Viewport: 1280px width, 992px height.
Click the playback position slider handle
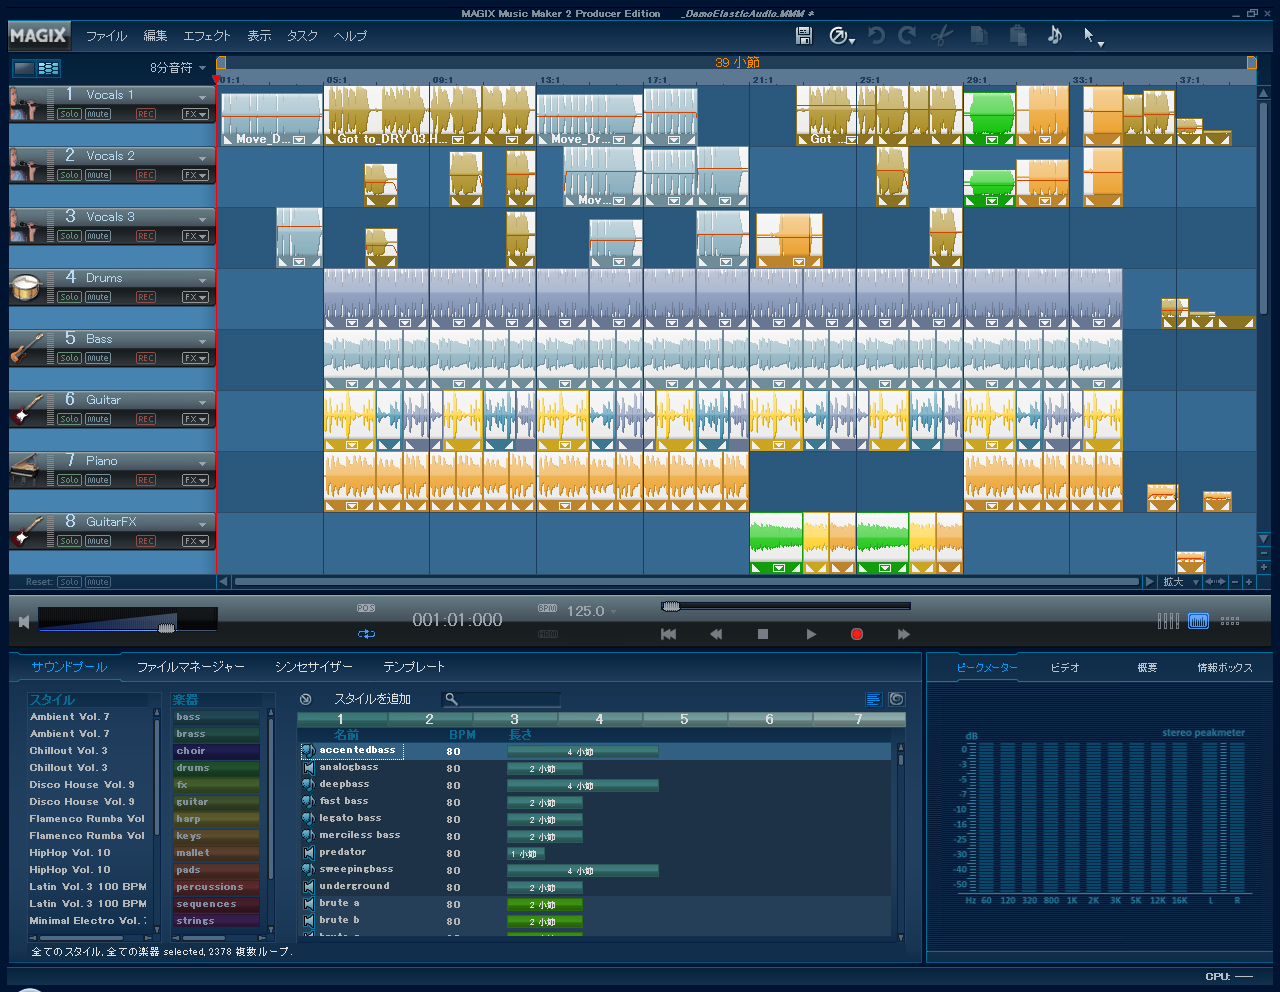click(671, 606)
